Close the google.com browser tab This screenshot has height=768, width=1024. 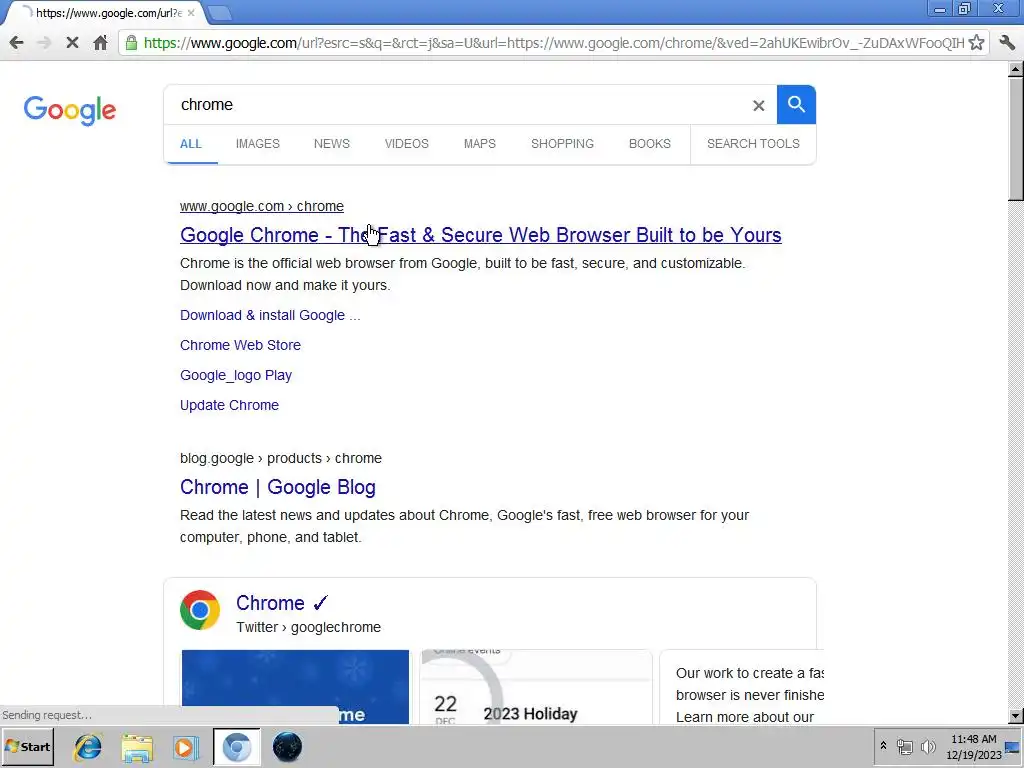191,12
